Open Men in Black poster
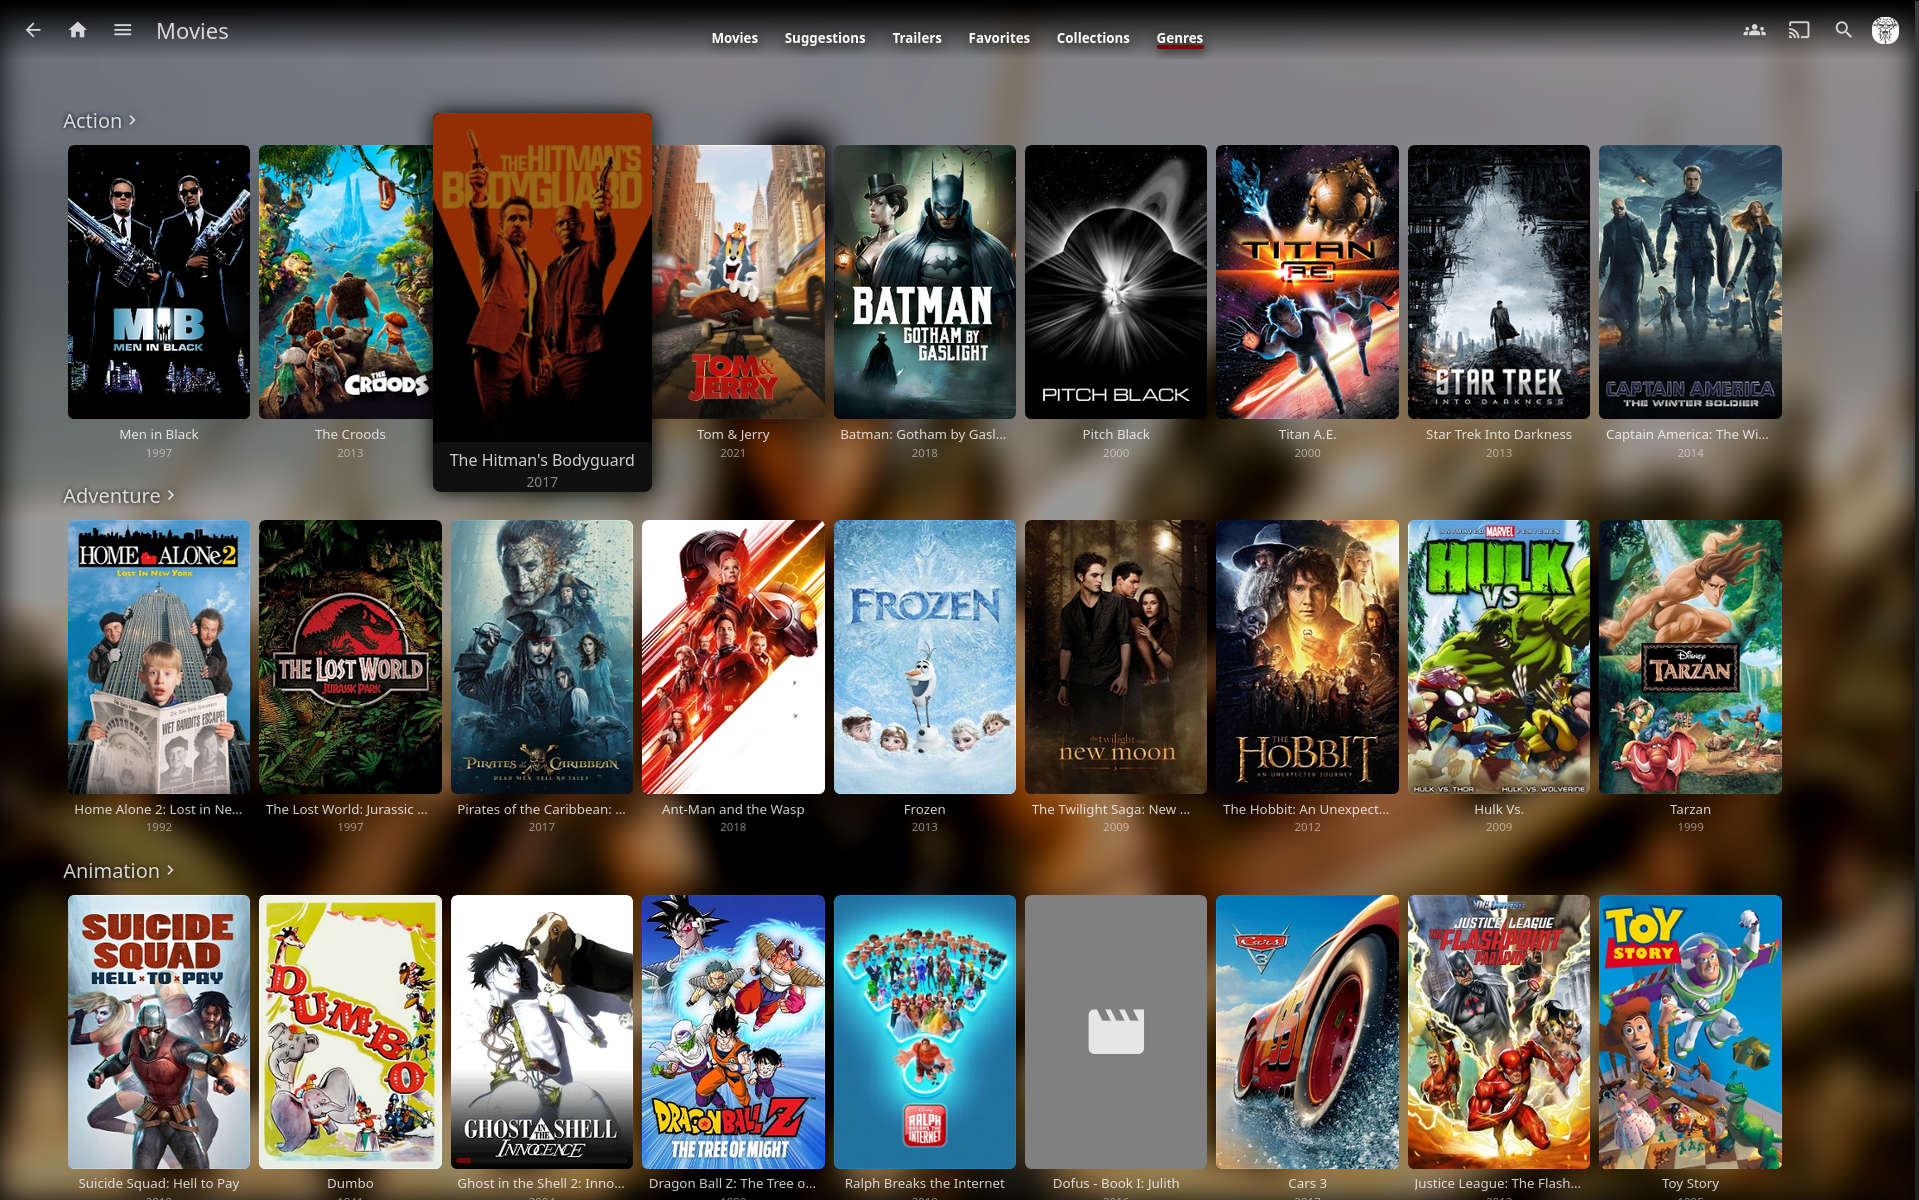1919x1200 pixels. tap(159, 282)
